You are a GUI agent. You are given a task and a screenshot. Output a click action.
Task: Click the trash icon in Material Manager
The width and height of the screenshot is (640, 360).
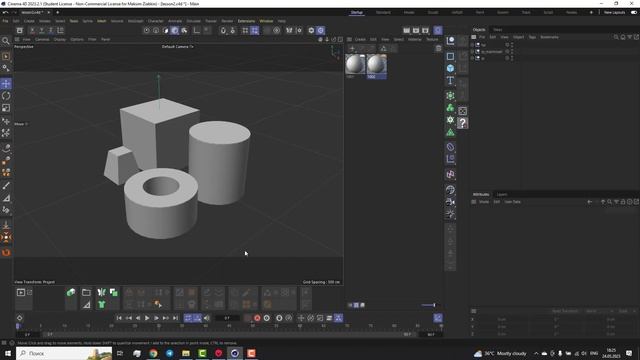[x=438, y=48]
